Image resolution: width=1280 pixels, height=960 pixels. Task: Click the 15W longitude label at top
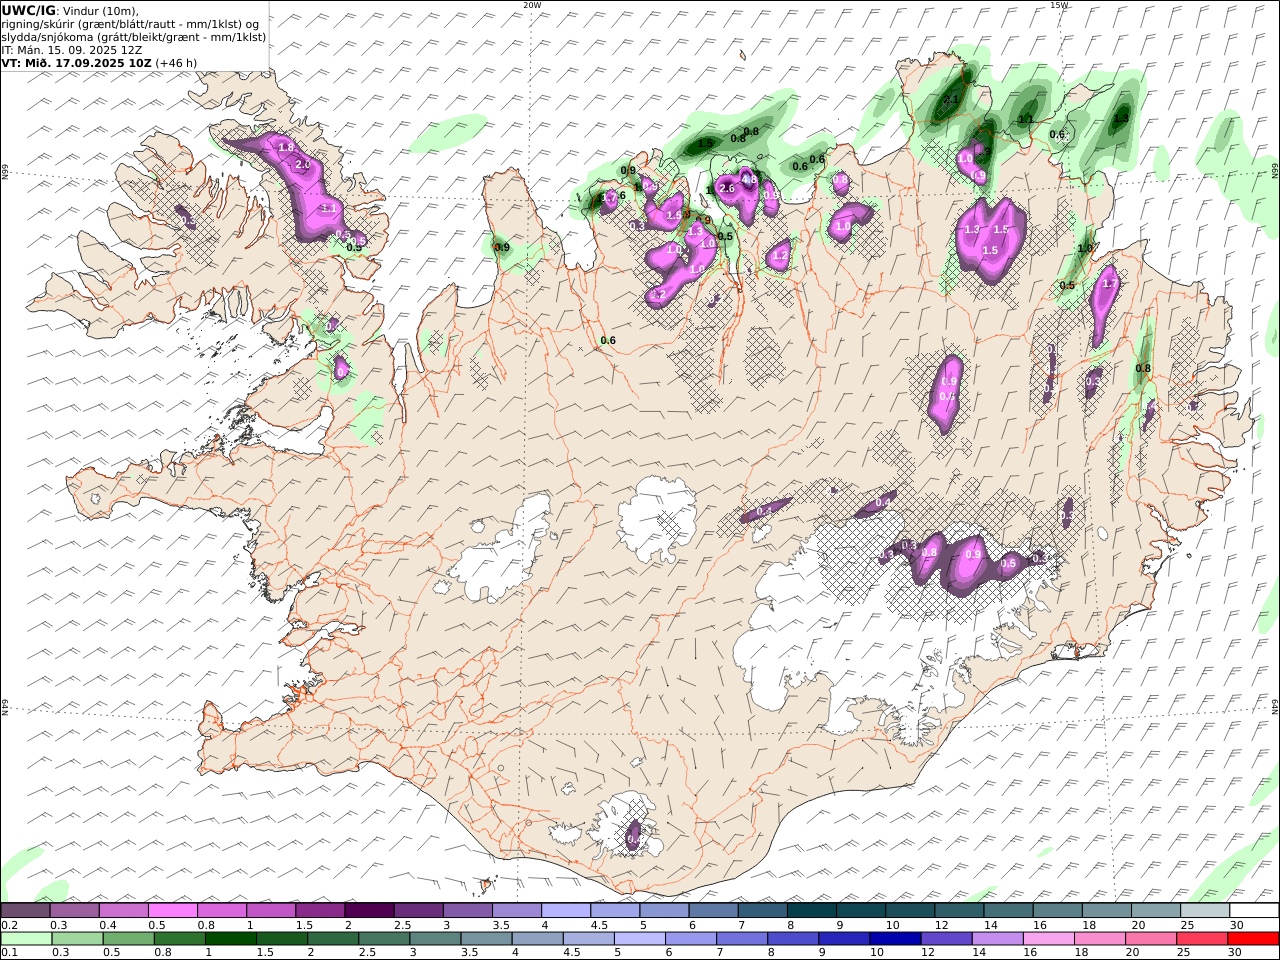click(x=1059, y=5)
